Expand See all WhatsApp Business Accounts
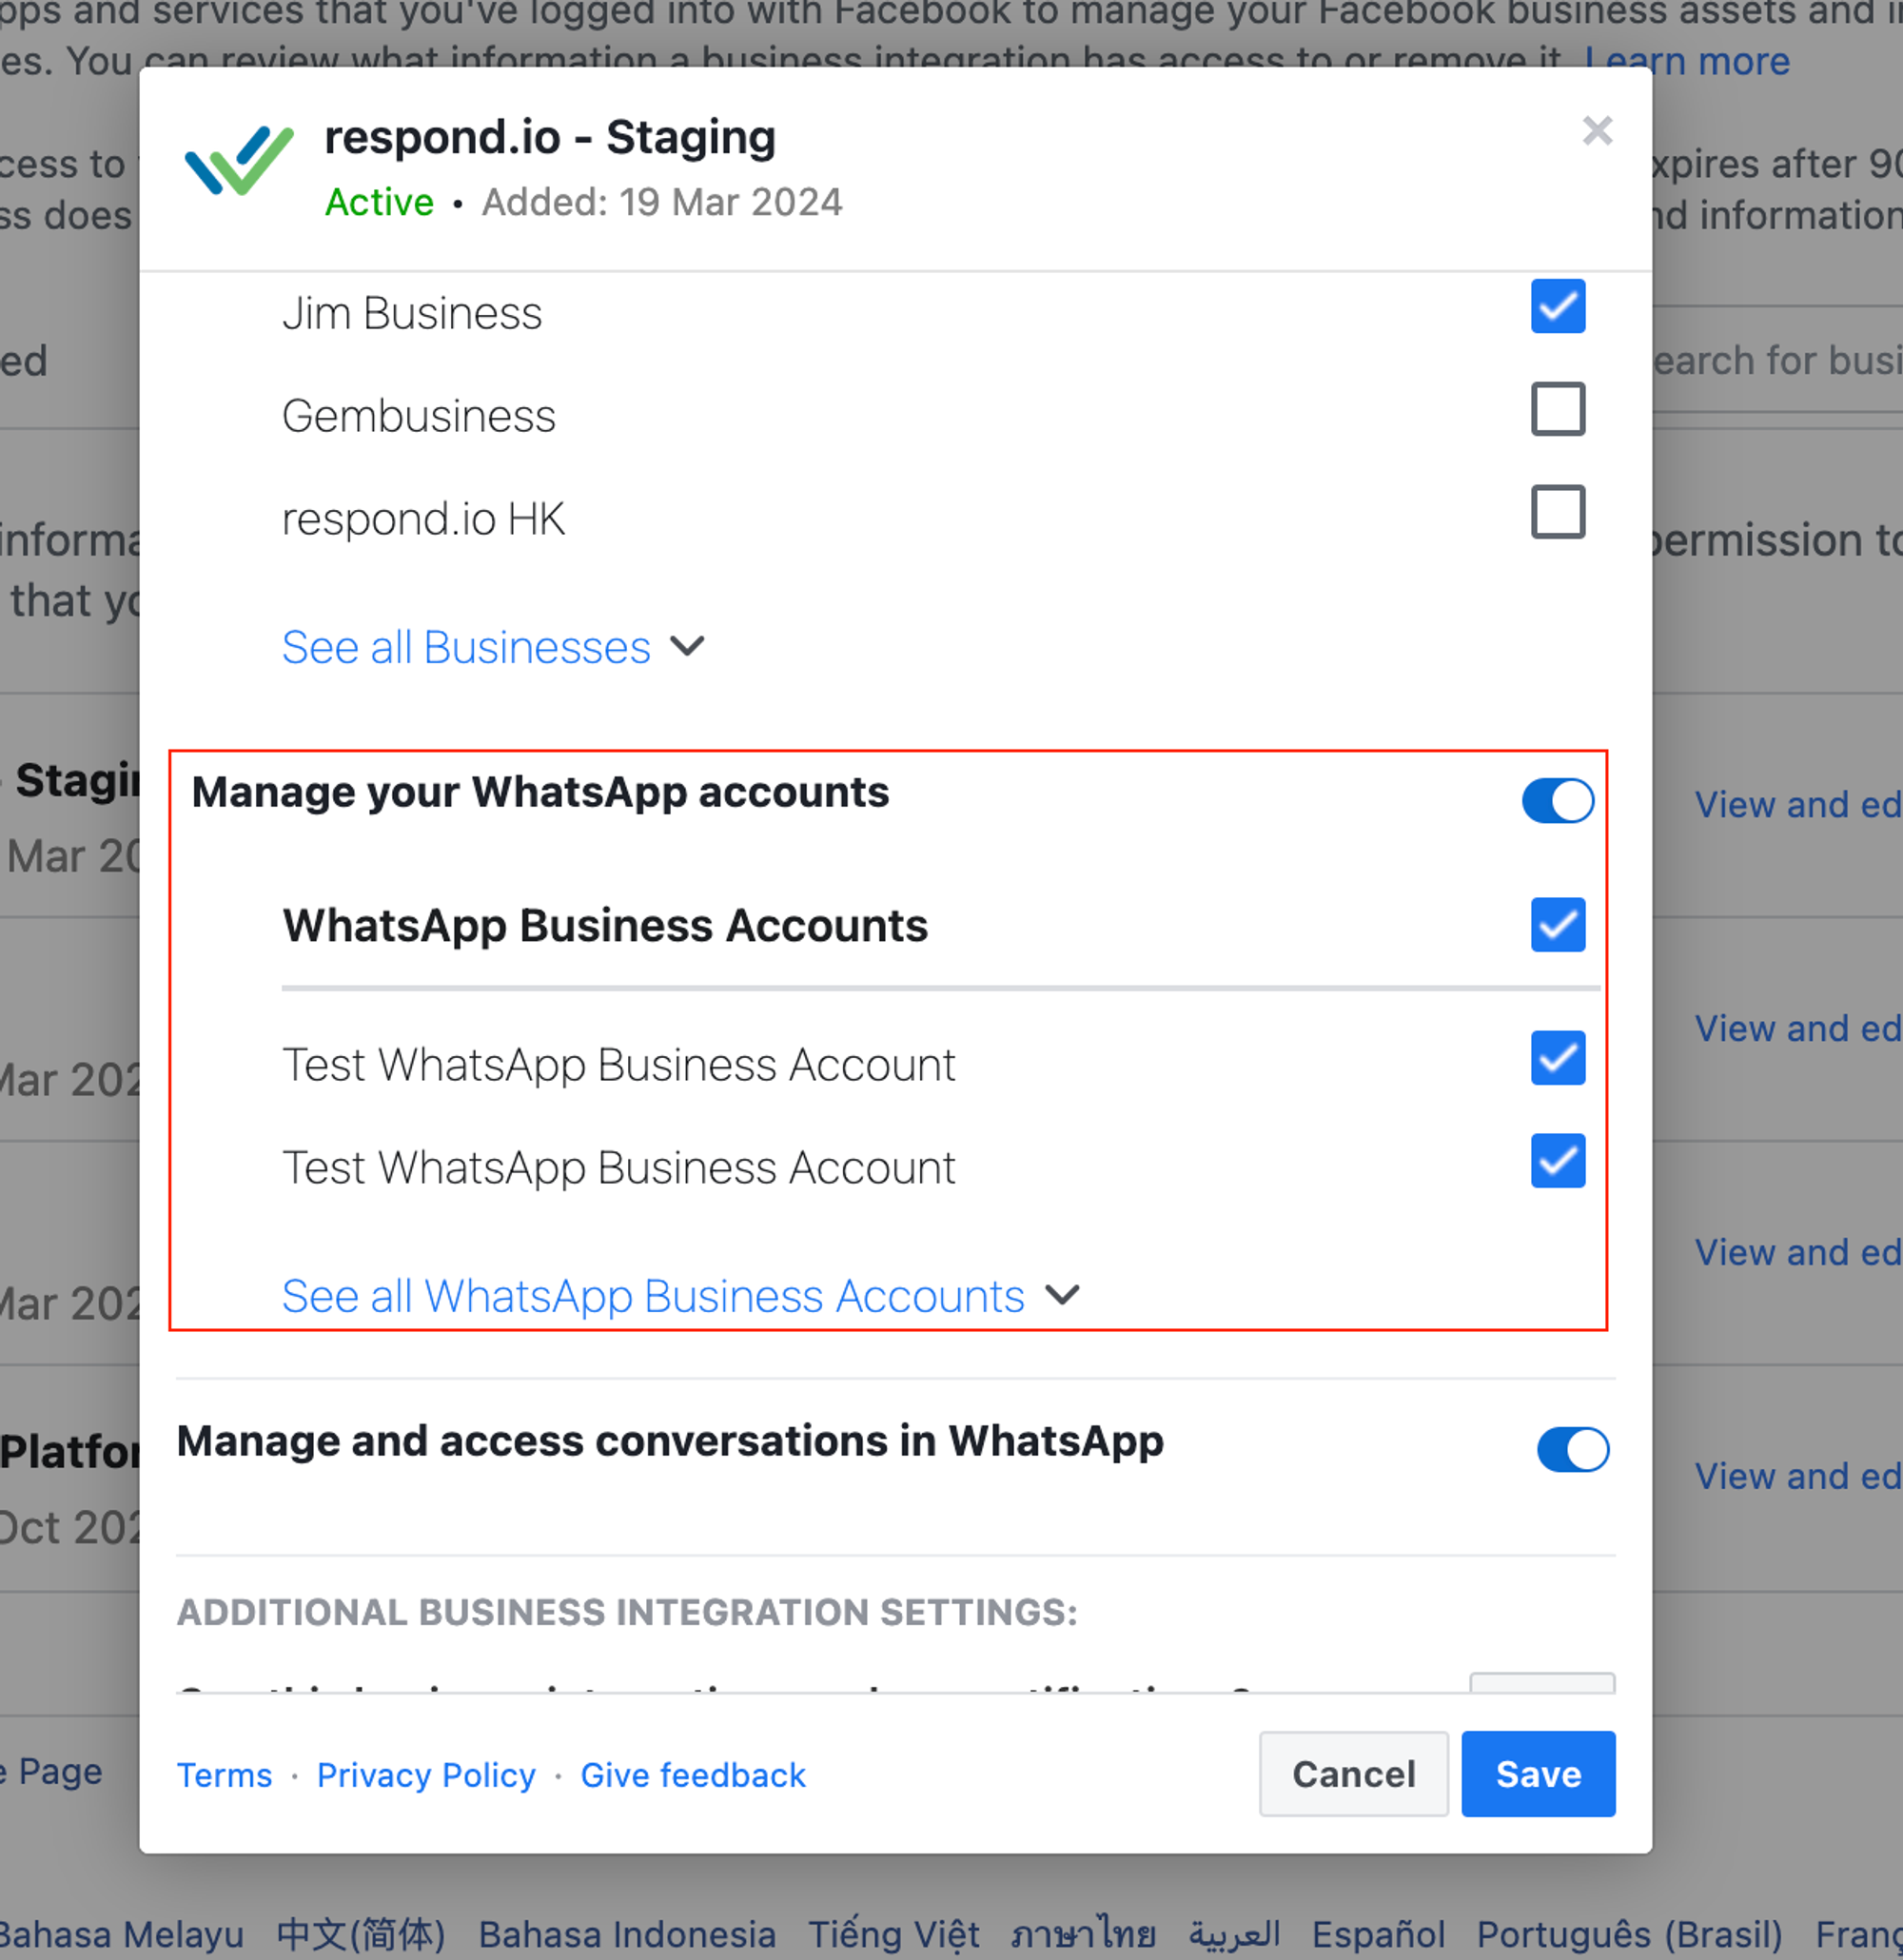 pyautogui.click(x=653, y=1296)
